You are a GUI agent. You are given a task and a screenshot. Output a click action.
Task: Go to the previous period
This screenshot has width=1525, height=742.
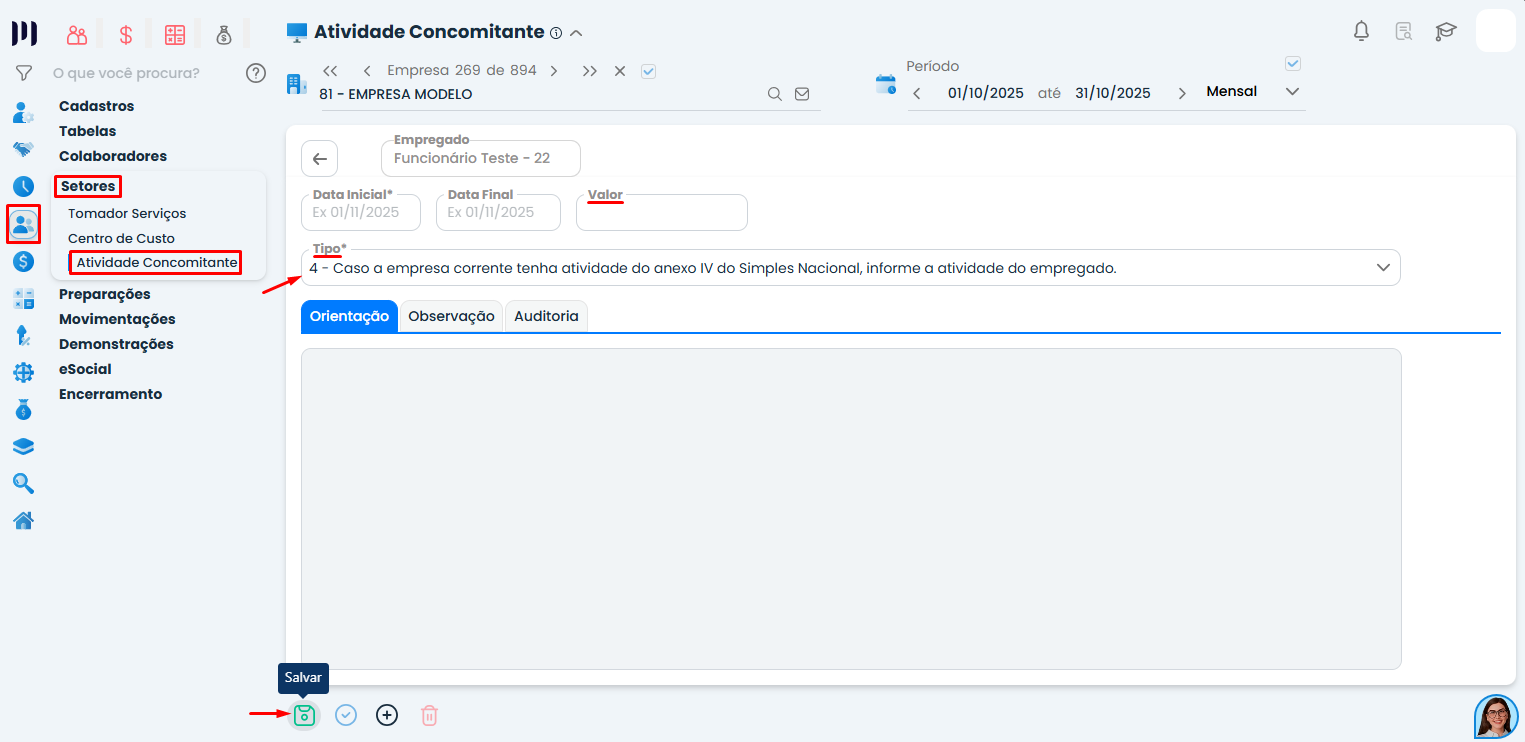point(916,93)
